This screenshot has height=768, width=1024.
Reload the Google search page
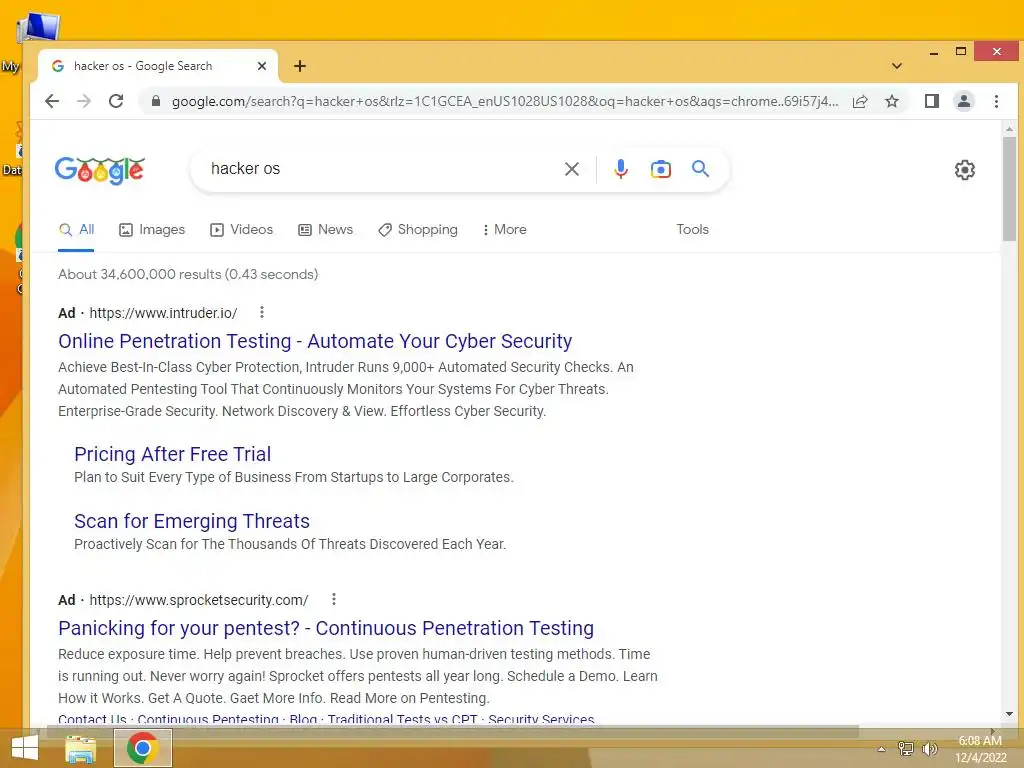pyautogui.click(x=116, y=101)
